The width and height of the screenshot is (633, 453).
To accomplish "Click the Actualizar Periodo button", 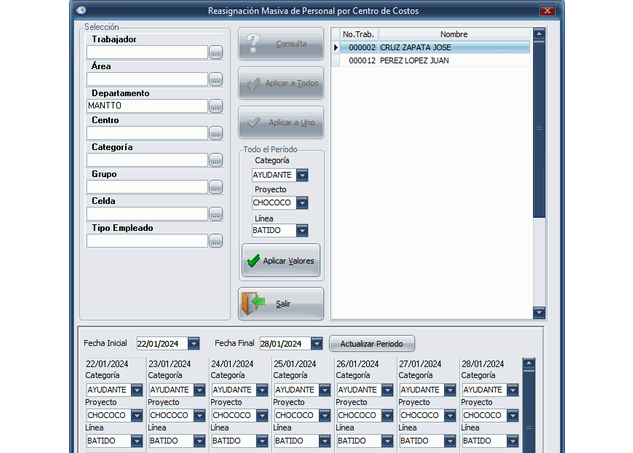I will pos(371,343).
